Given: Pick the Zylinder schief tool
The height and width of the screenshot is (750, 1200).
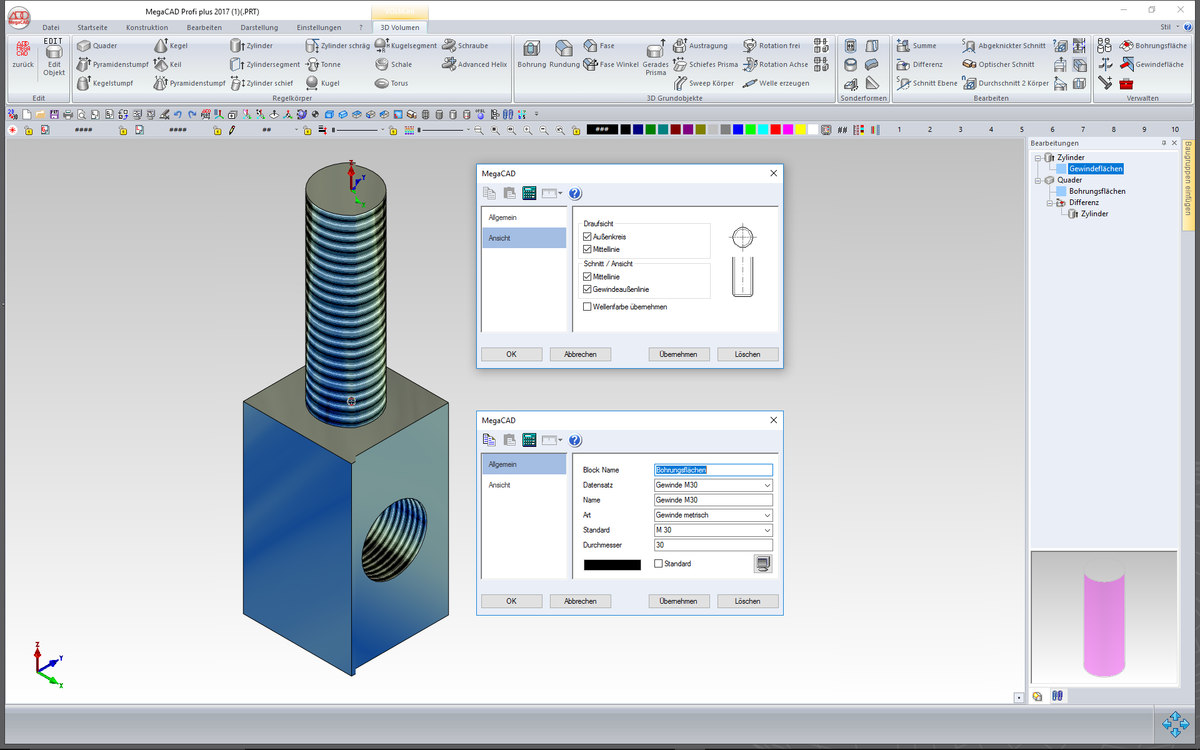Looking at the screenshot, I should click(x=262, y=83).
